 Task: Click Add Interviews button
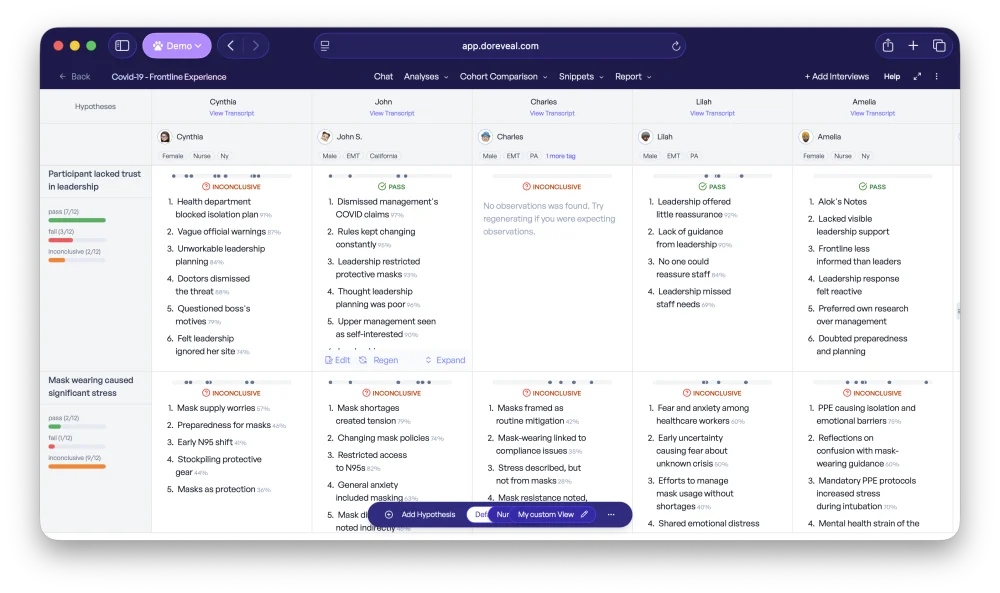pyautogui.click(x=837, y=77)
